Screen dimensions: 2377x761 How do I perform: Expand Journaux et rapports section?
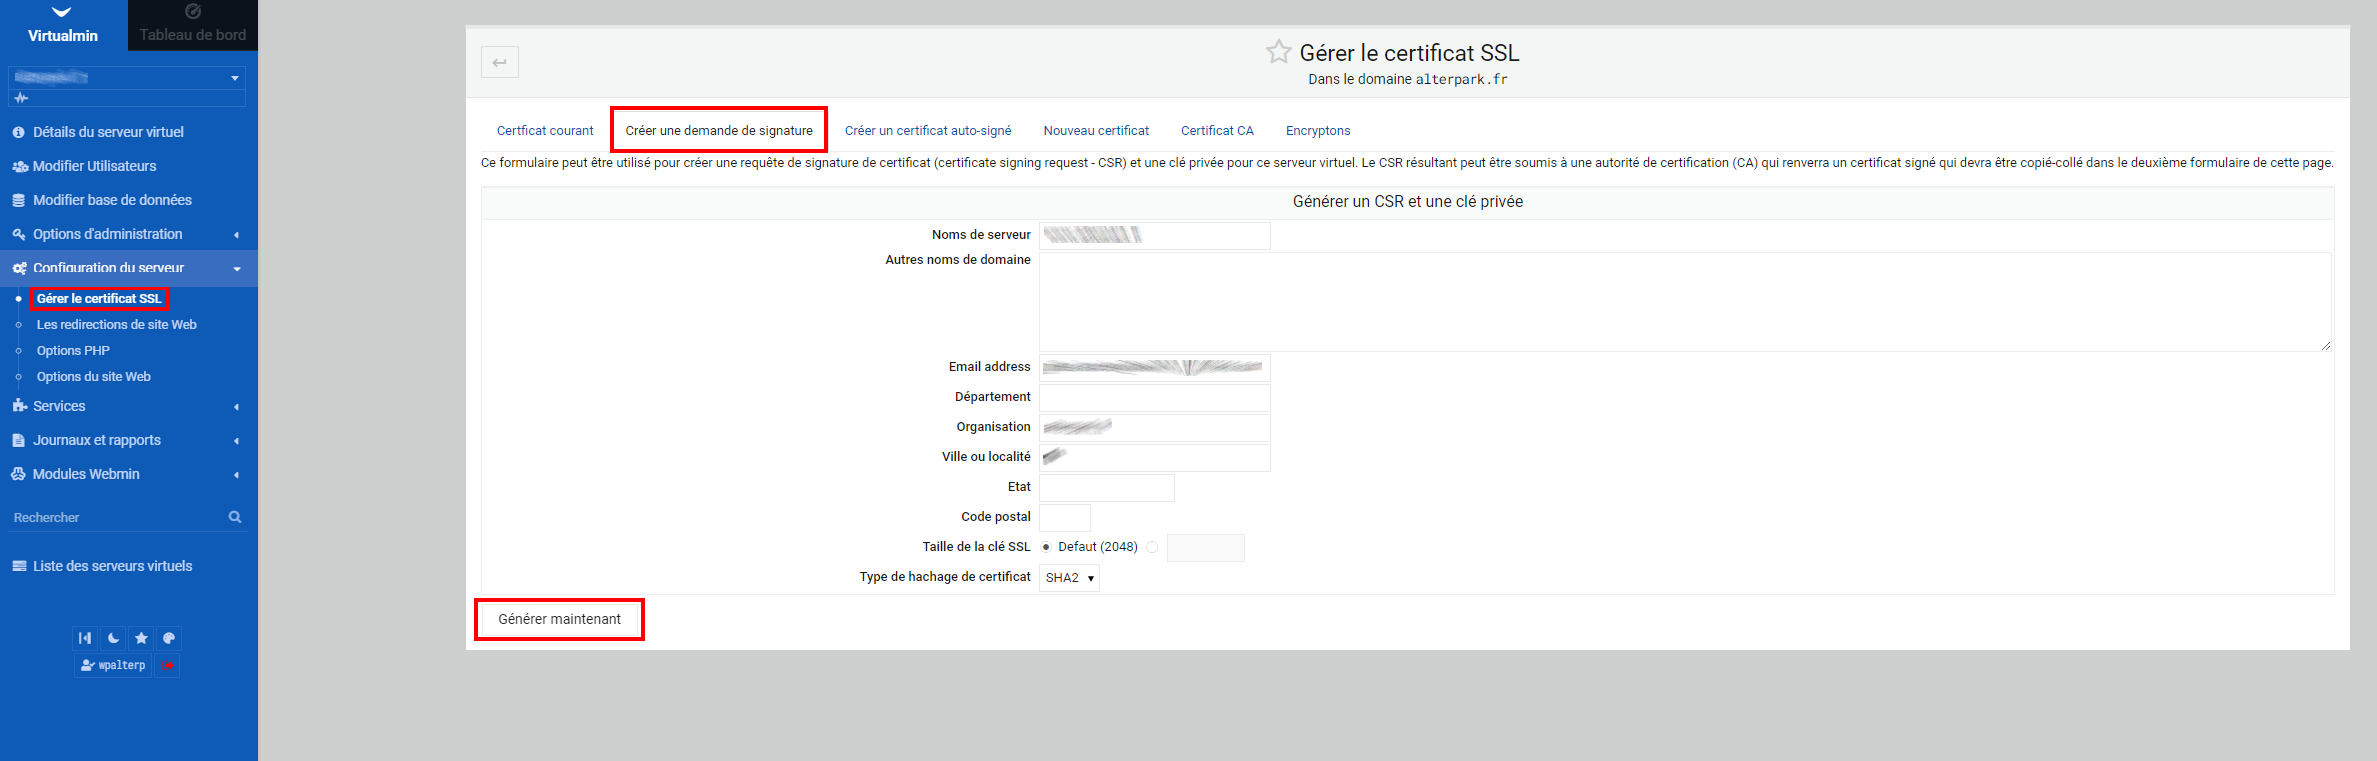pos(96,440)
